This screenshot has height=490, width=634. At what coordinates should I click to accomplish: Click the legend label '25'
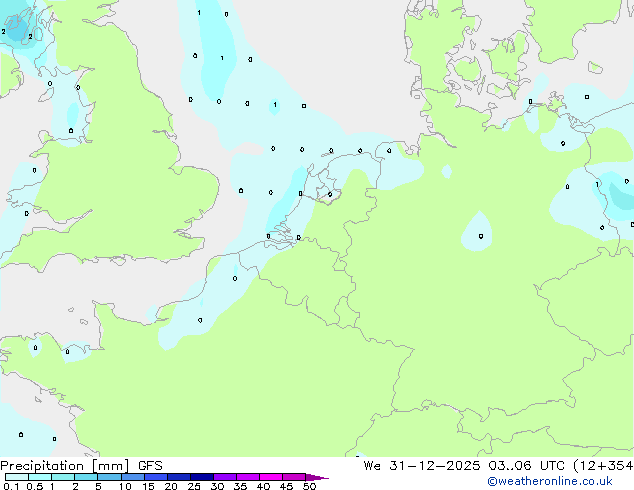point(194,486)
